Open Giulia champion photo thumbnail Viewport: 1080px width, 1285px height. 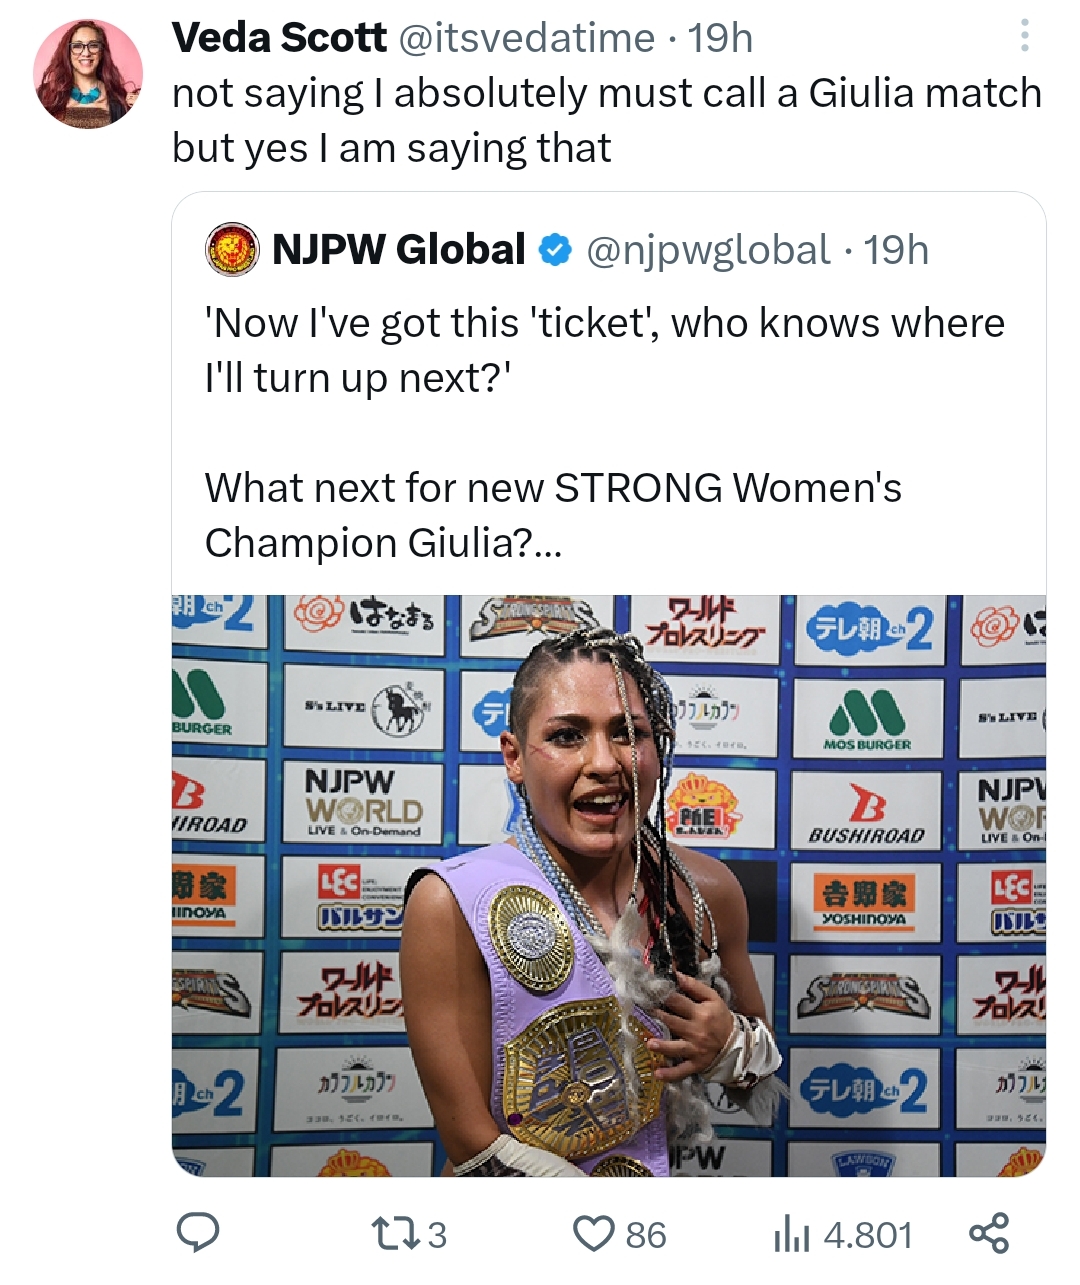609,886
